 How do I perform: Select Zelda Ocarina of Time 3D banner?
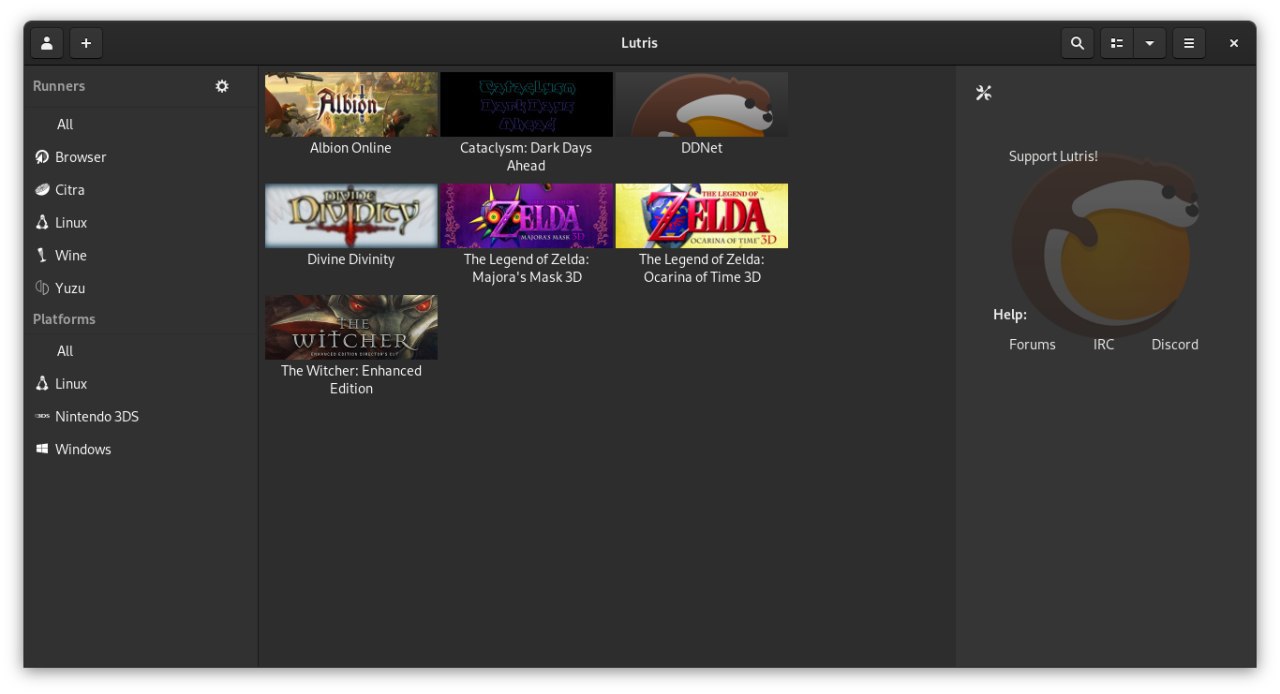coord(701,215)
